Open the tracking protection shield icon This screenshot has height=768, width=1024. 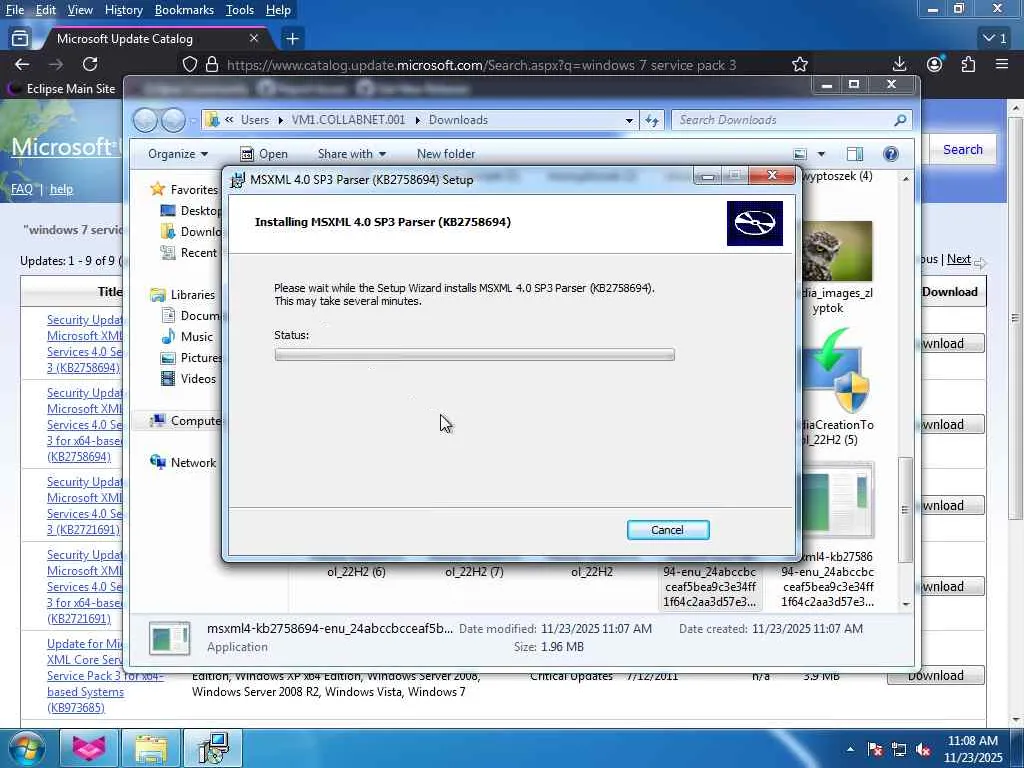189,65
